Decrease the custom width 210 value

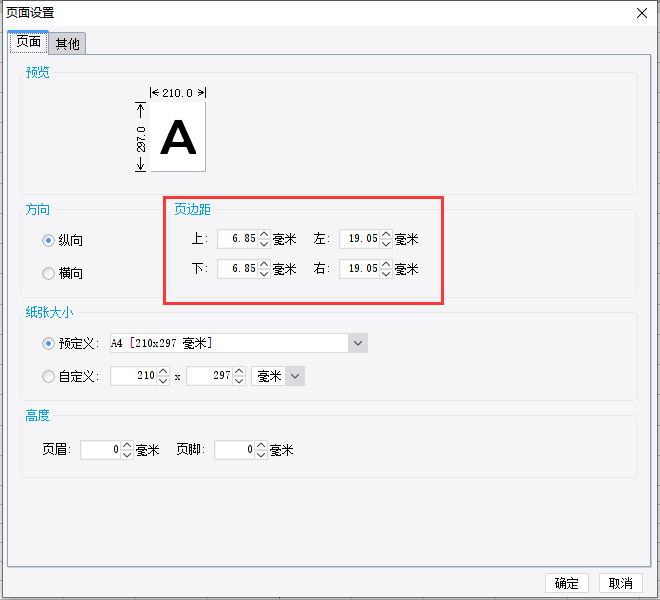click(x=163, y=381)
